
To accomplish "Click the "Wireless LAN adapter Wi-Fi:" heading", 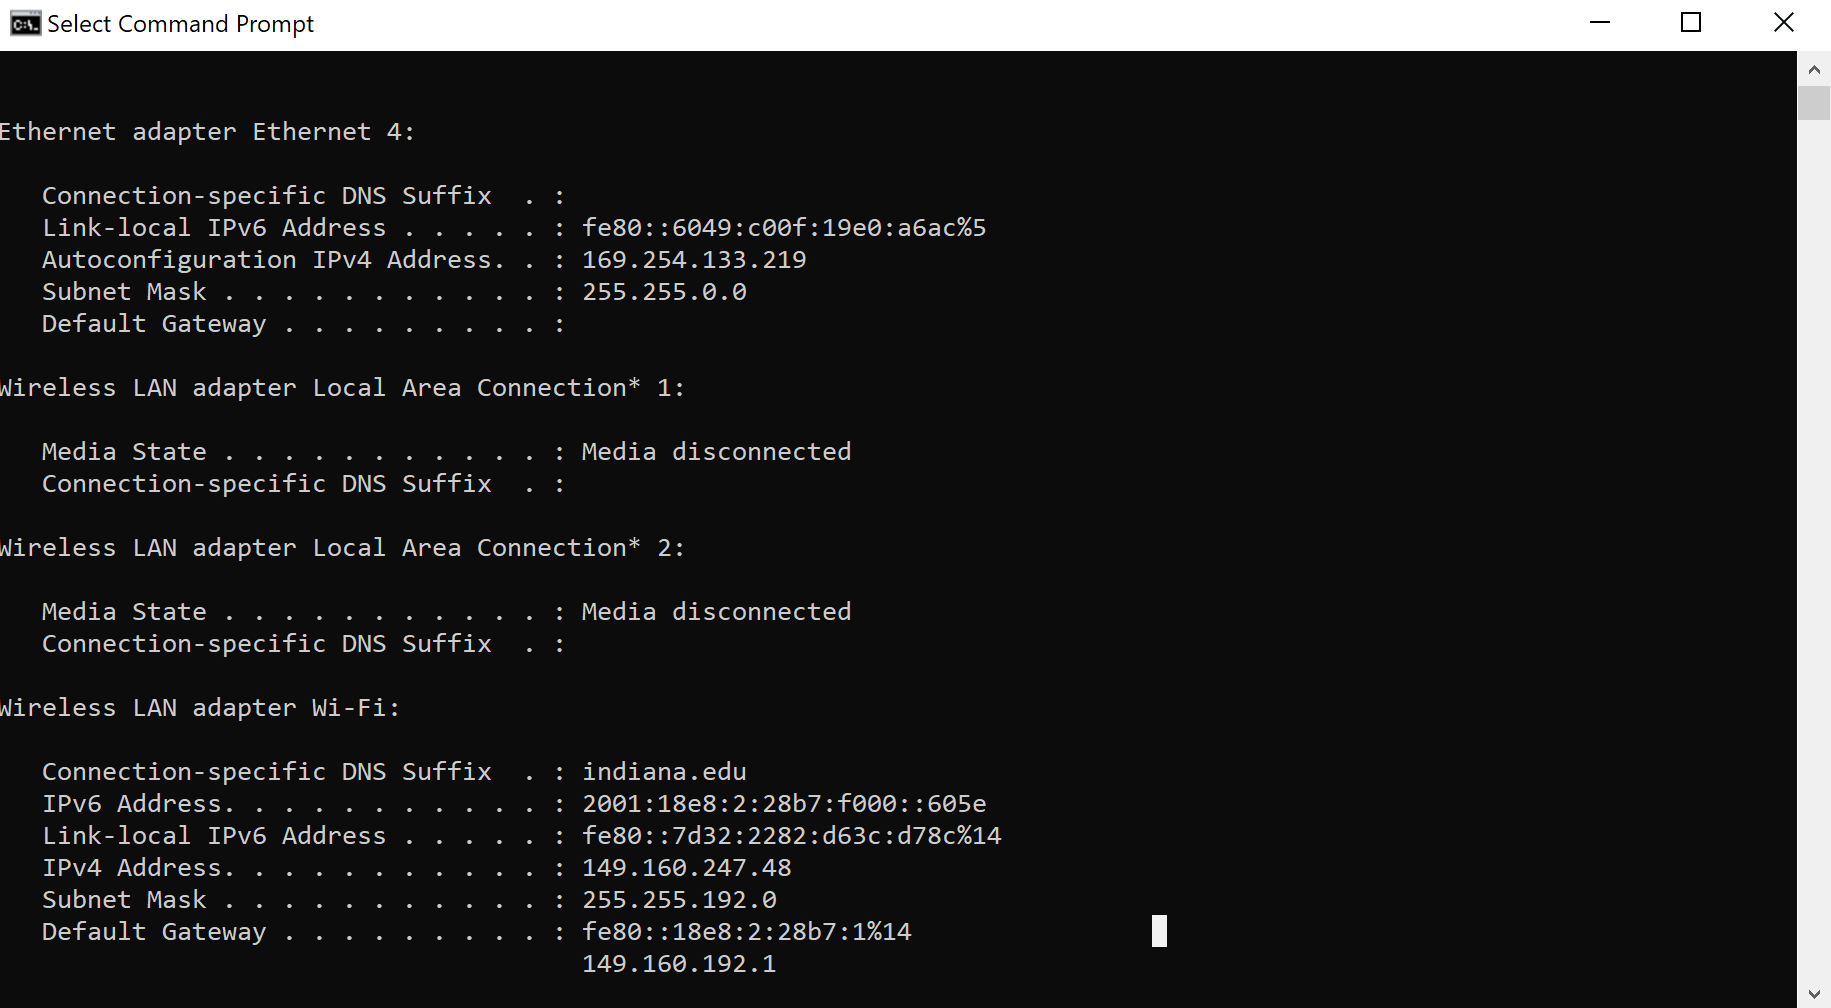I will click(200, 708).
